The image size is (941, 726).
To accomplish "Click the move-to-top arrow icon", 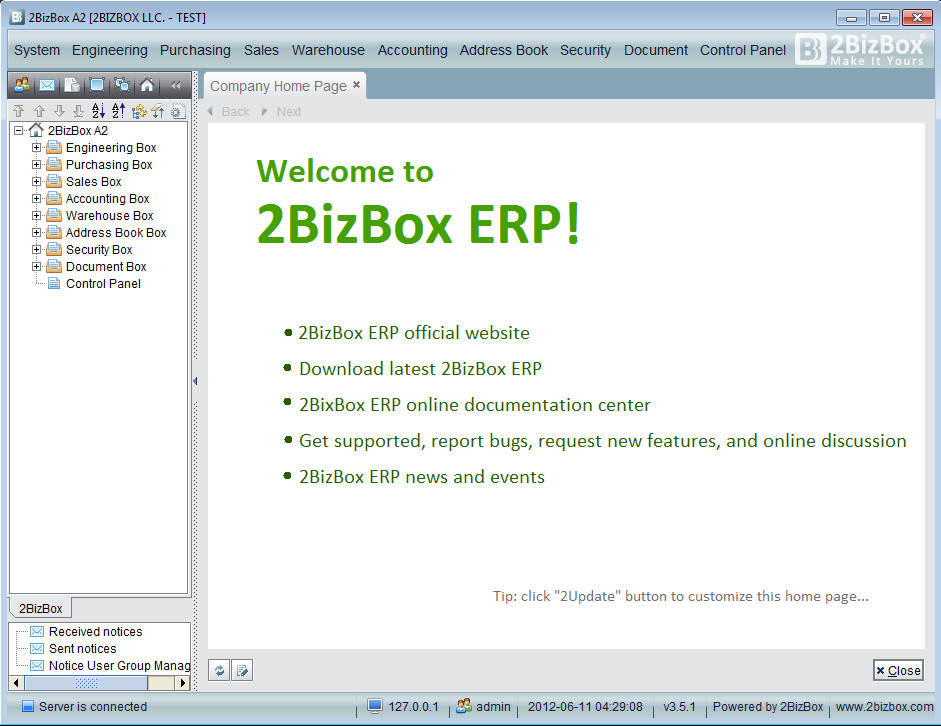I will 19,111.
